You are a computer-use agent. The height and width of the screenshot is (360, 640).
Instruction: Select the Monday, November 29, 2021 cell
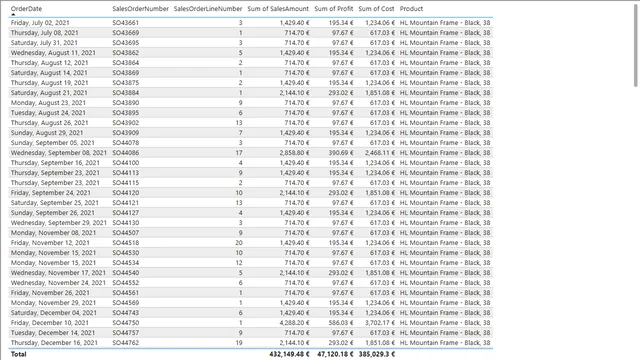(53, 303)
